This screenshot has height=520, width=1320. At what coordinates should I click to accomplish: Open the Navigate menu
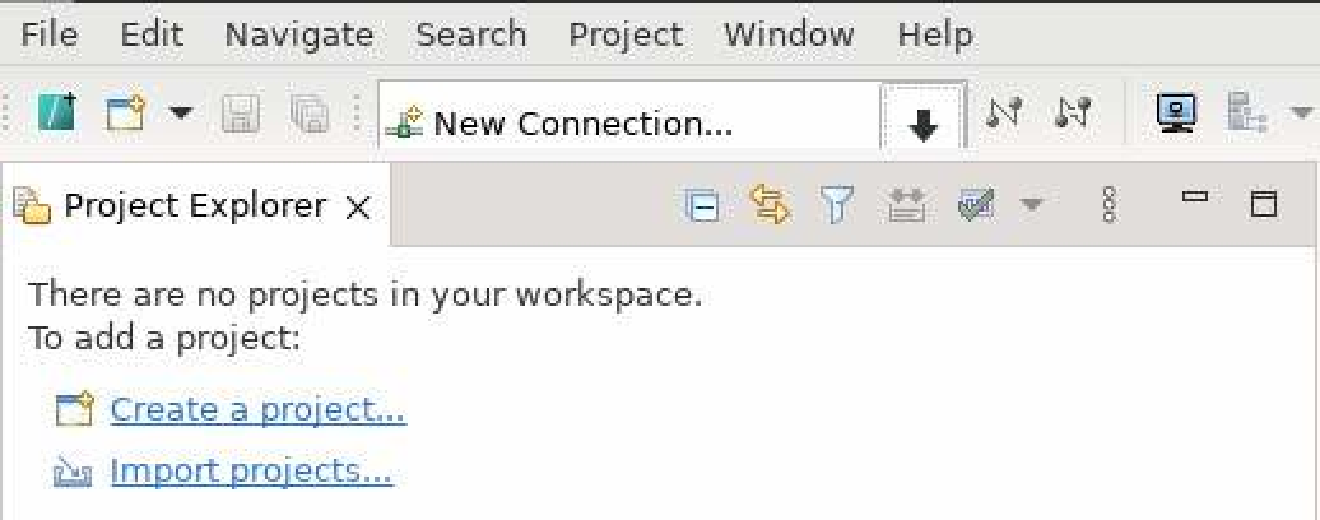298,35
